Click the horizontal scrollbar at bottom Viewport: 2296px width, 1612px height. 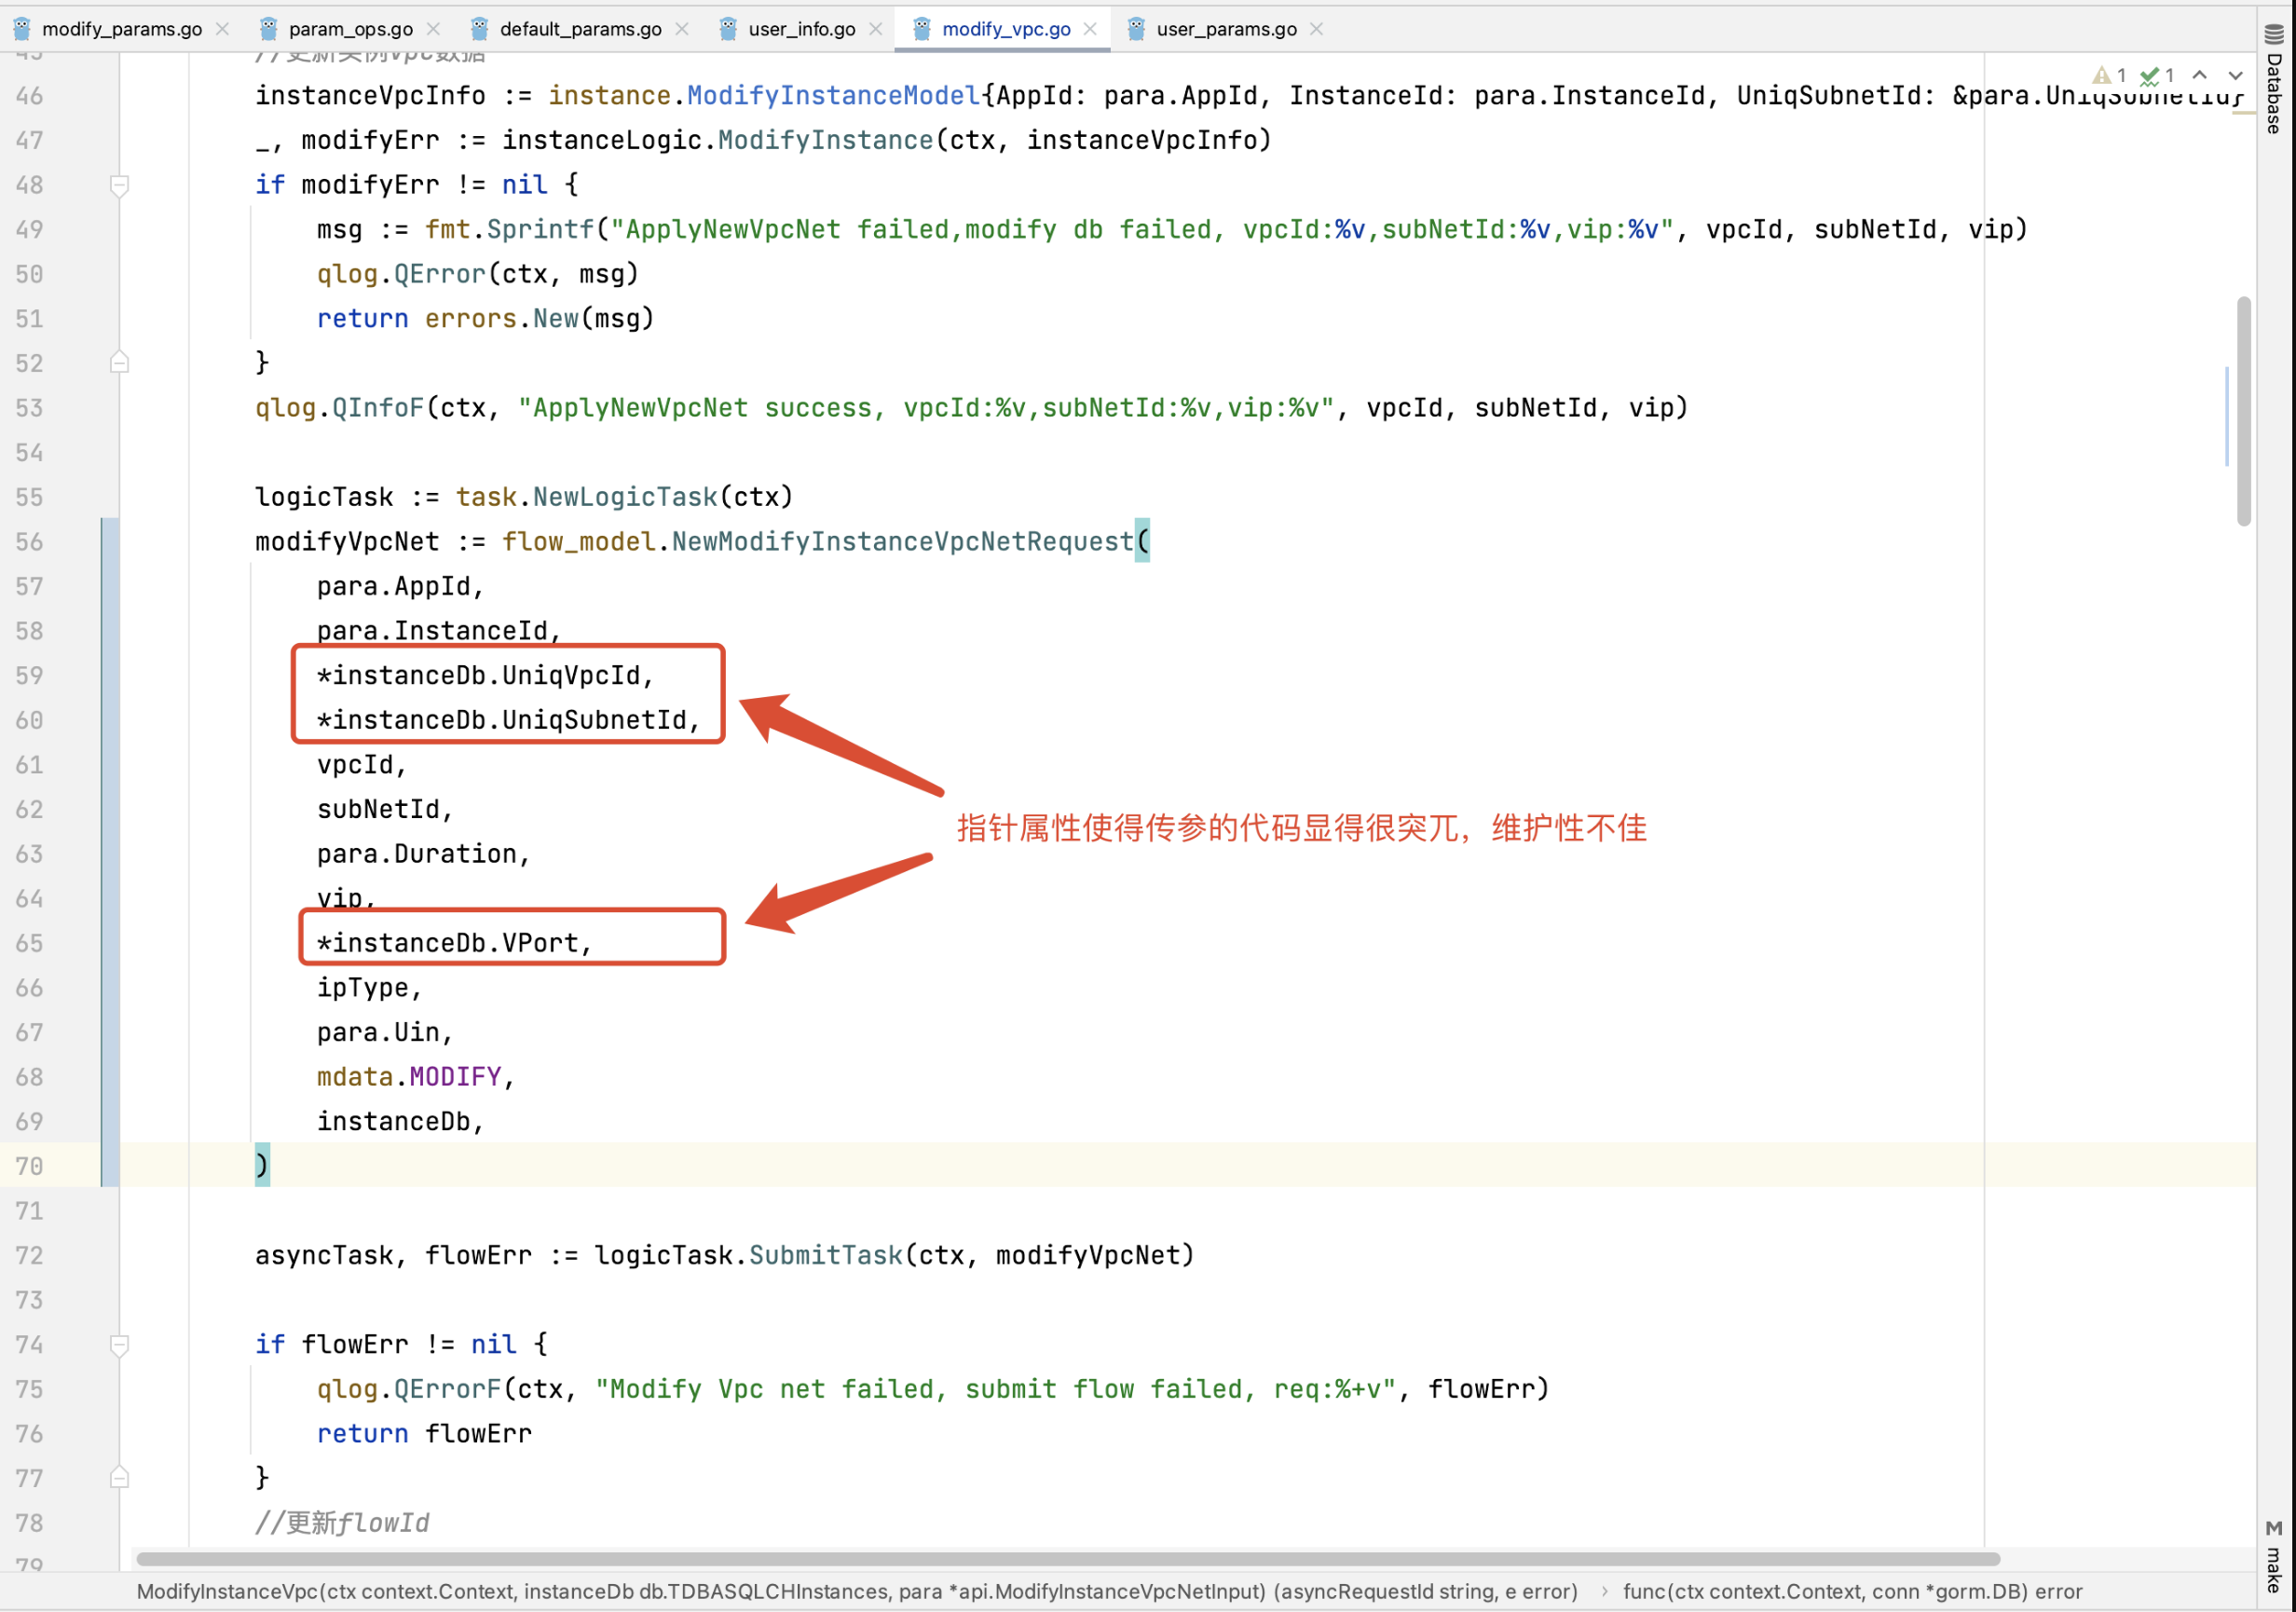tap(1067, 1559)
